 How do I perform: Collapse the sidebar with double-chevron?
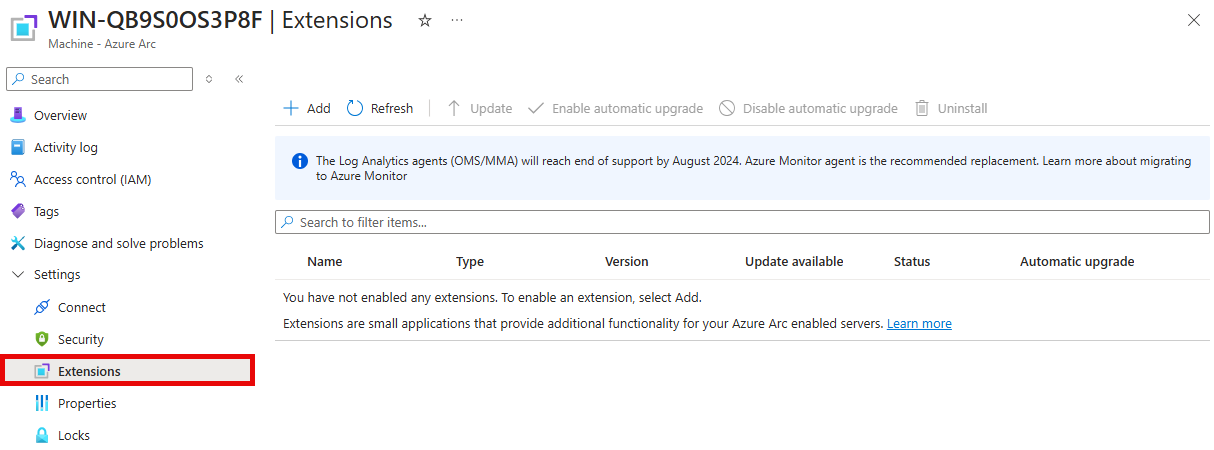click(239, 79)
